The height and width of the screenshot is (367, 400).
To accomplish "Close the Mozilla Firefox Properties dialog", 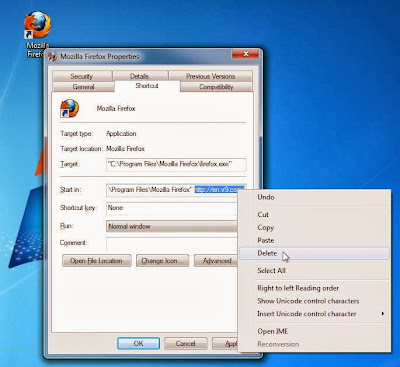I will point(245,54).
